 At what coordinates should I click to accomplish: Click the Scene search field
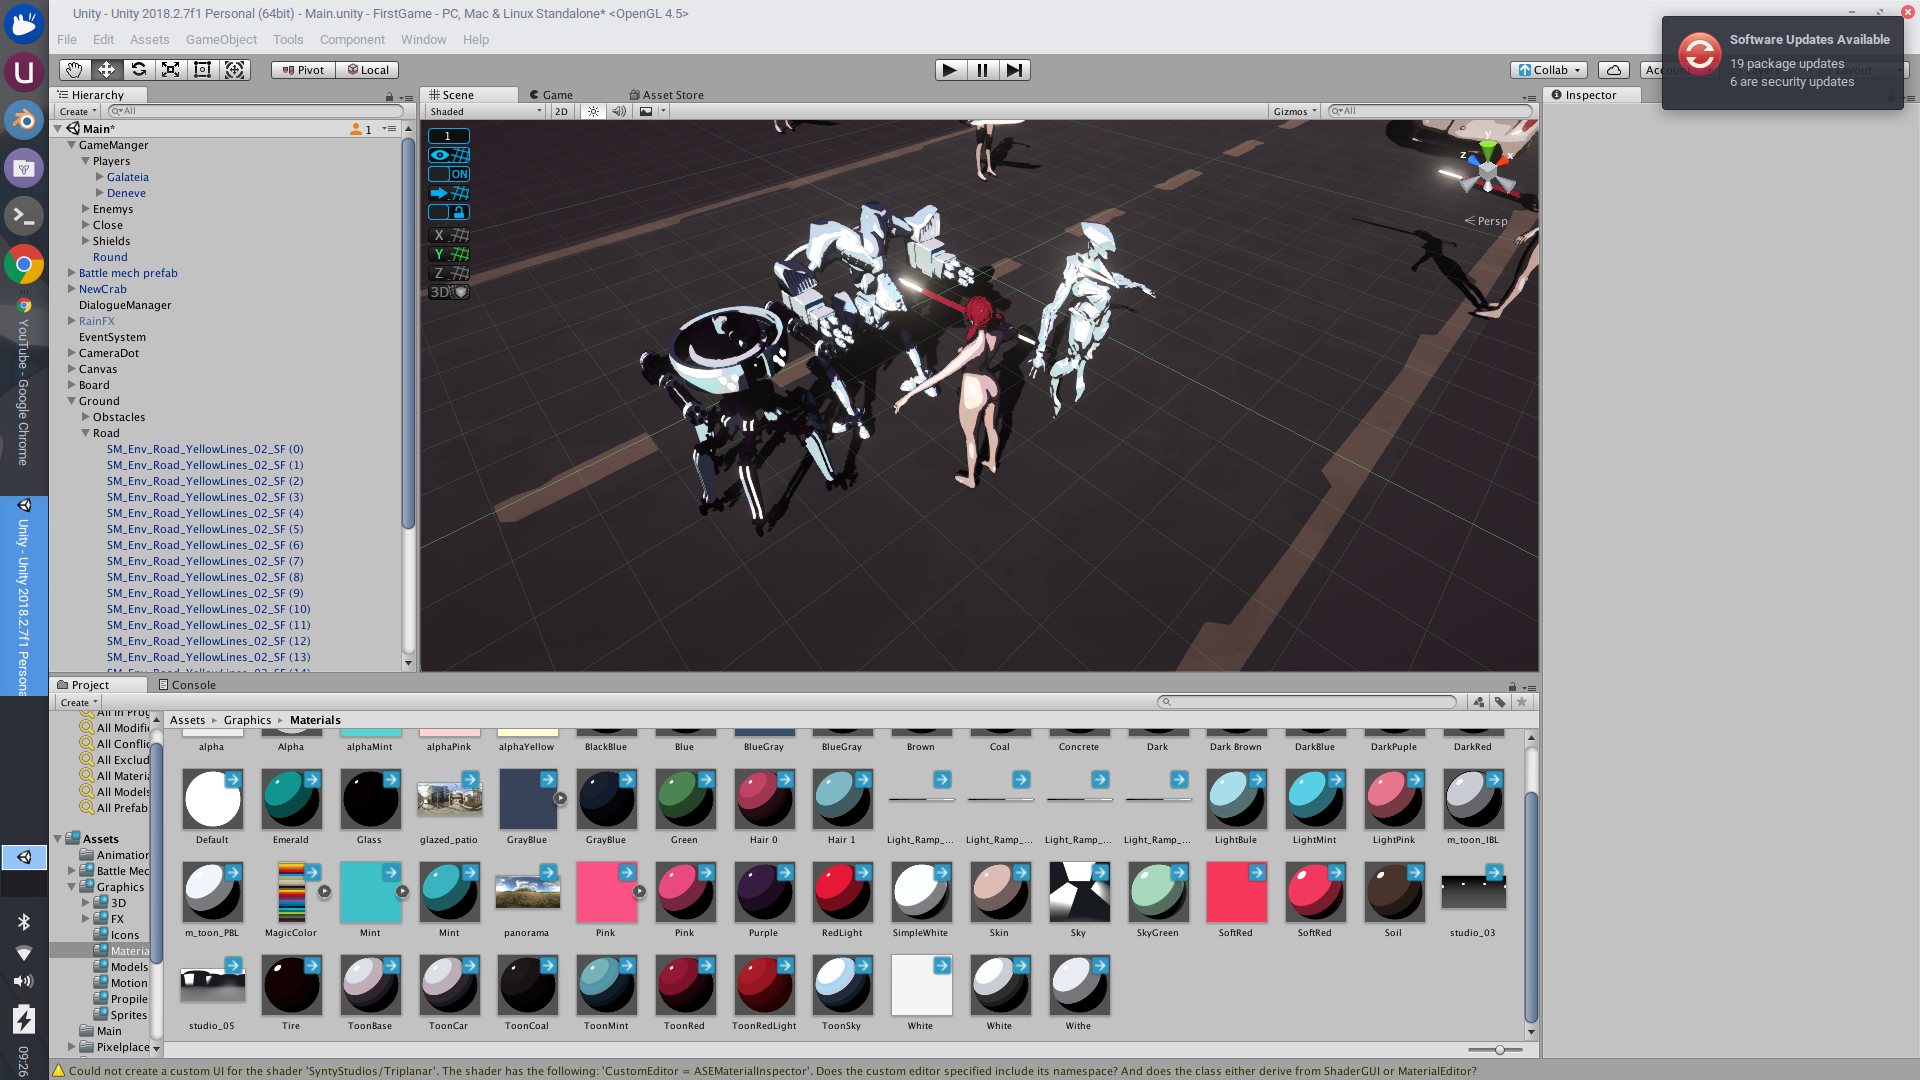[x=1429, y=112]
